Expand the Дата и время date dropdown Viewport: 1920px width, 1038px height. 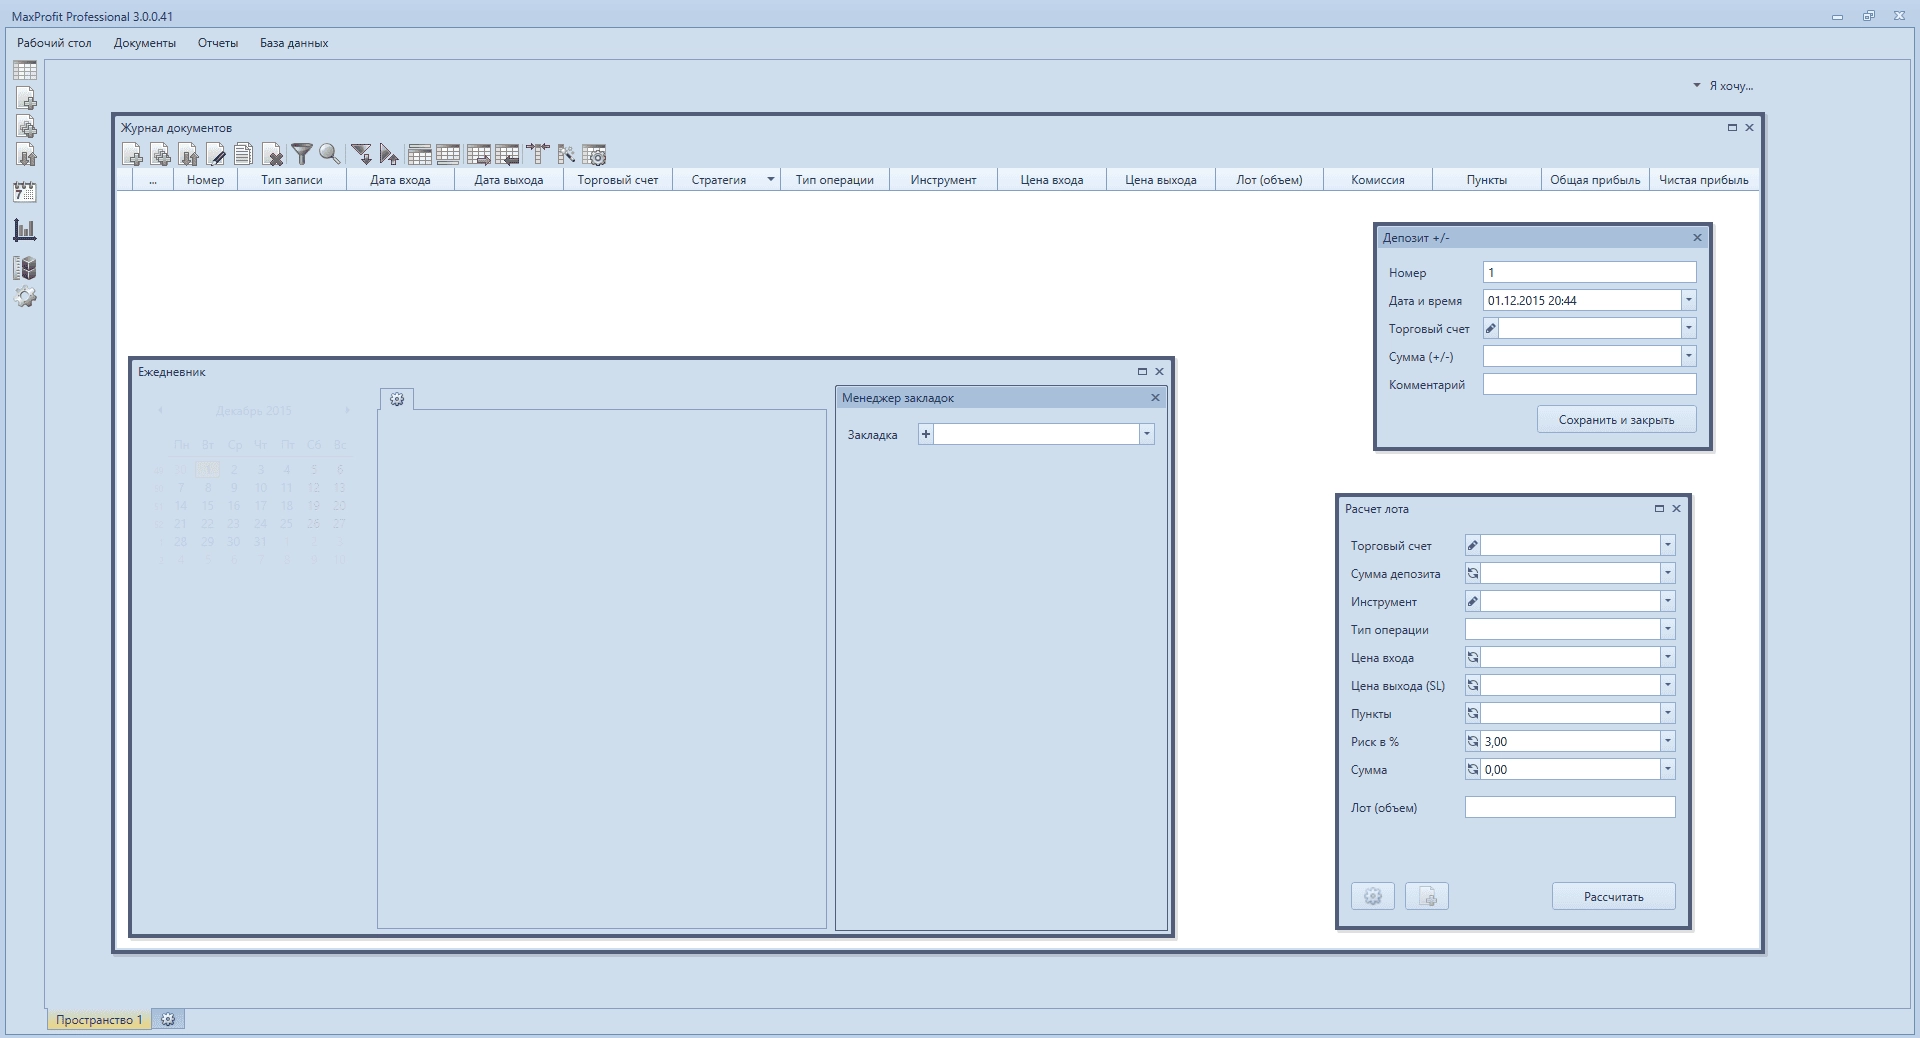click(1689, 300)
